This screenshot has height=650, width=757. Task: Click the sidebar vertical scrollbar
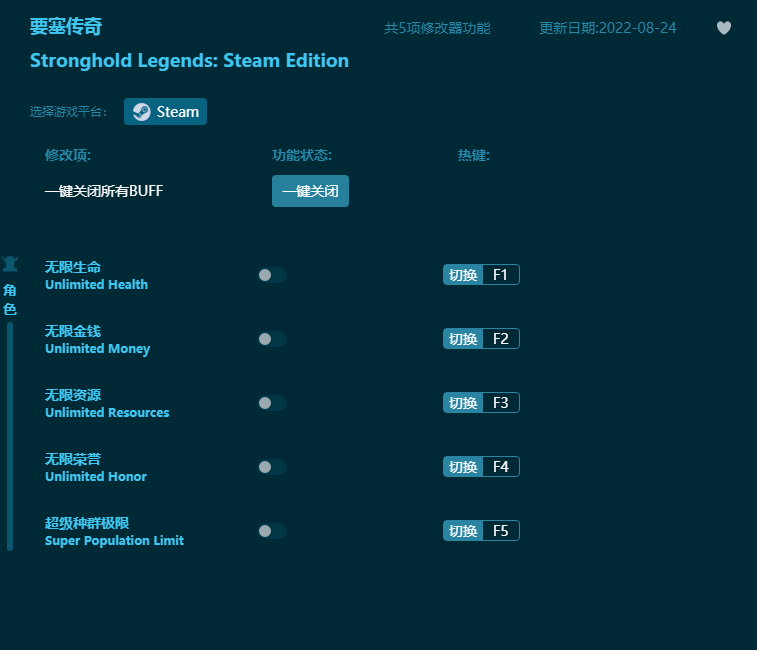10,437
